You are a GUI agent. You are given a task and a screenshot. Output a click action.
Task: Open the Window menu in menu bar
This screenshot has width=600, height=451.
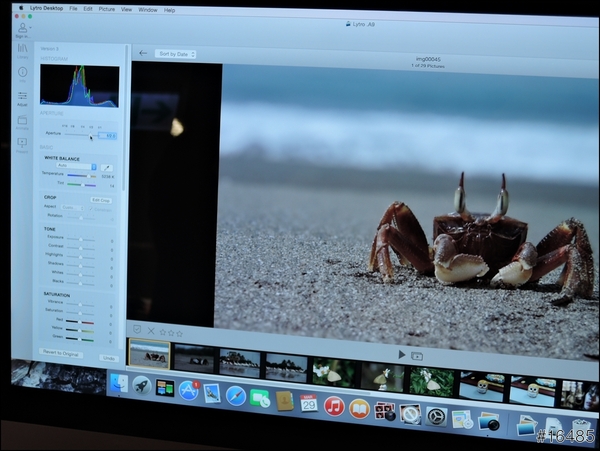(x=147, y=9)
